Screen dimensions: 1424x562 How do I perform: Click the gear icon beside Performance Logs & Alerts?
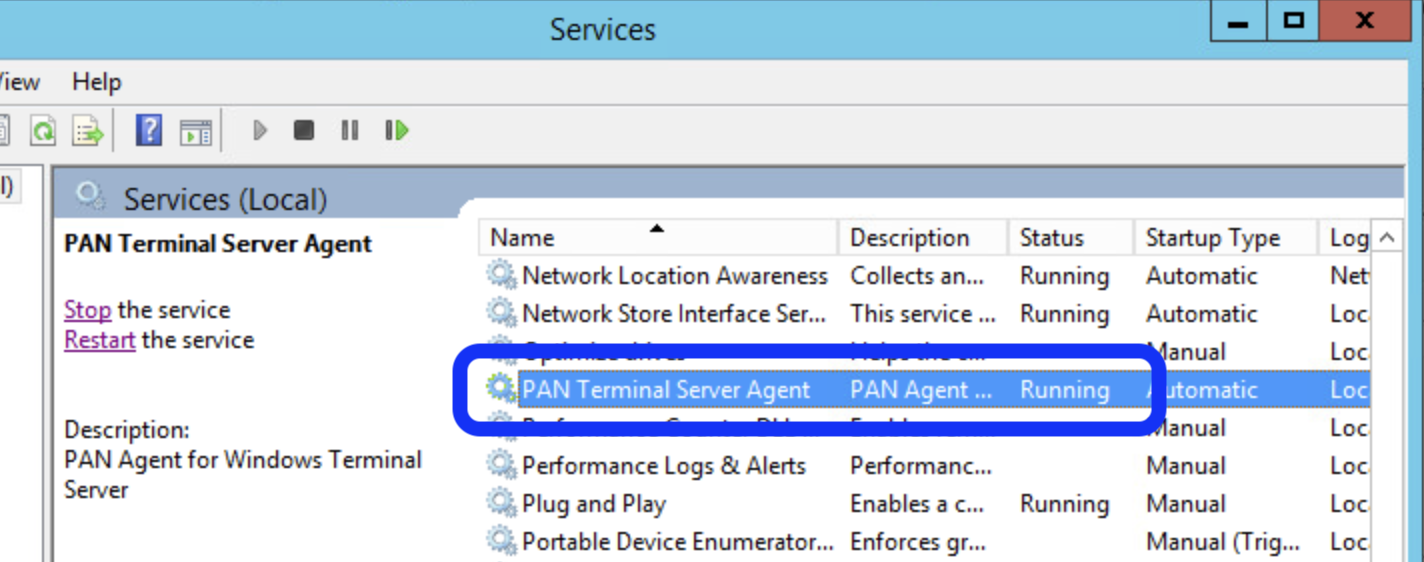[502, 465]
